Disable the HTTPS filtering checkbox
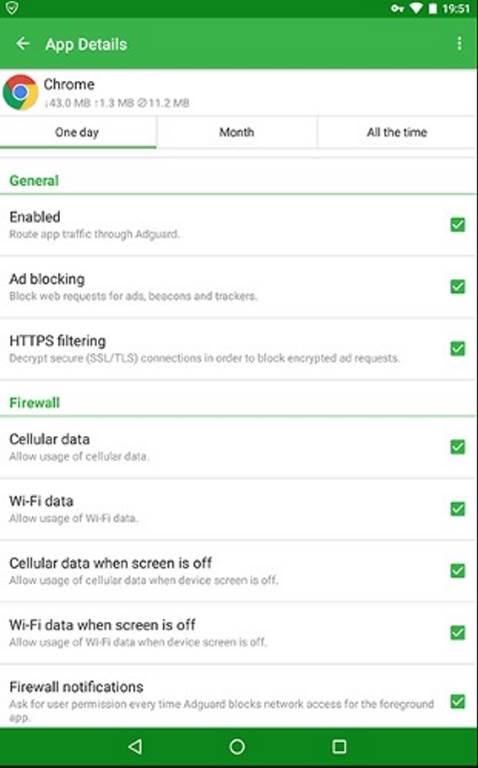Viewport: 478px width, 768px height. (x=457, y=349)
